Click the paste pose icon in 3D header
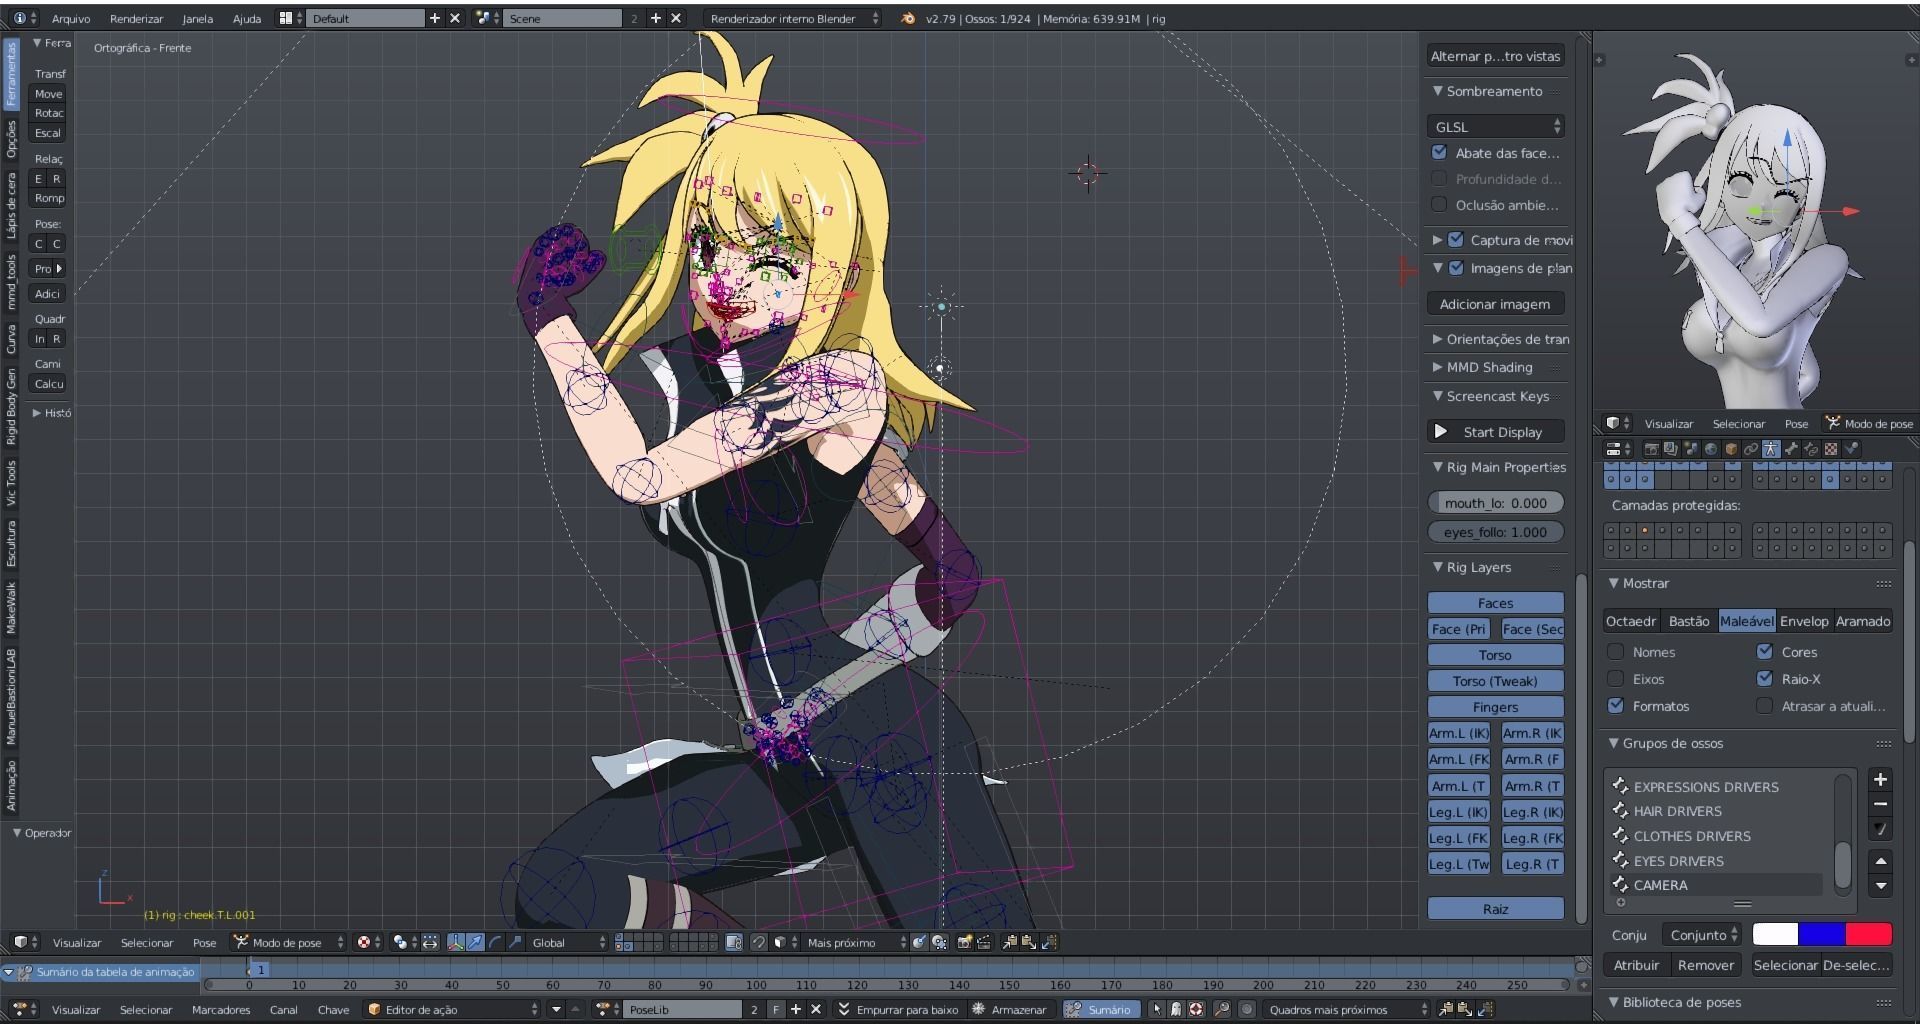This screenshot has width=1920, height=1024. click(1028, 942)
